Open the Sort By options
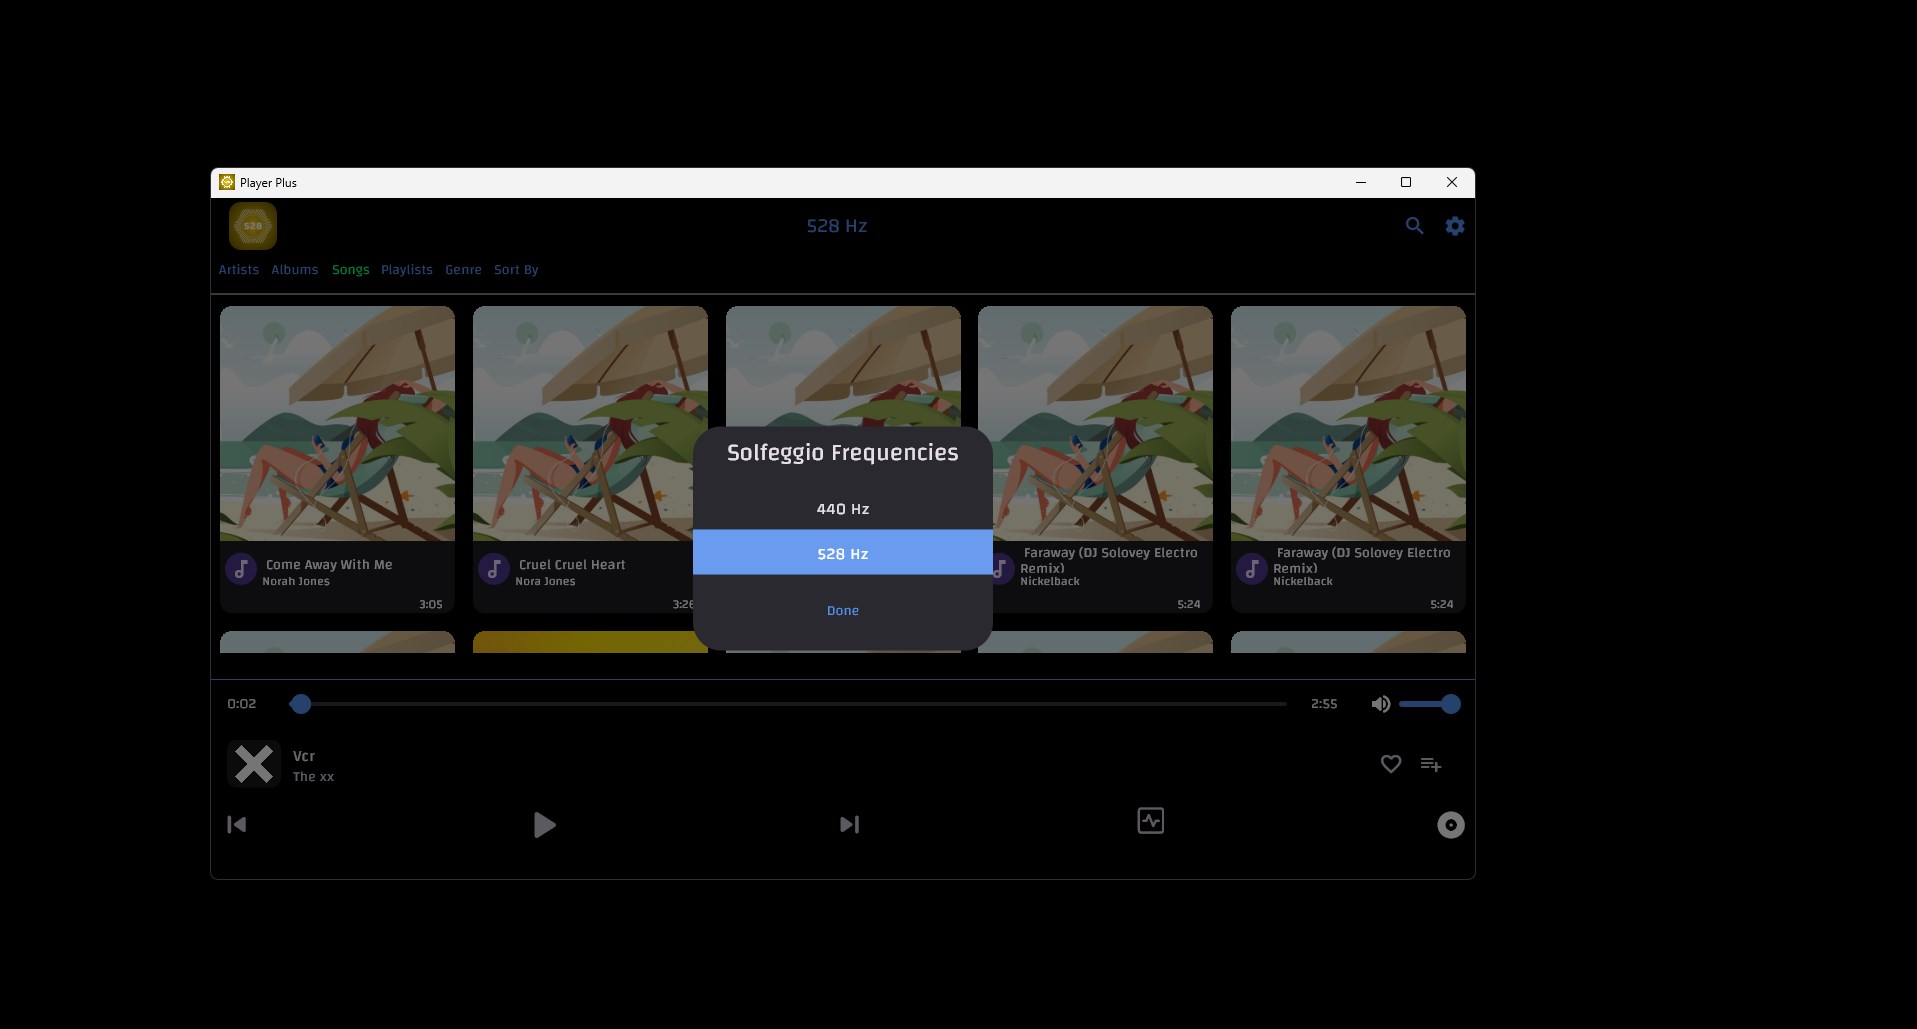This screenshot has height=1029, width=1917. pyautogui.click(x=516, y=270)
